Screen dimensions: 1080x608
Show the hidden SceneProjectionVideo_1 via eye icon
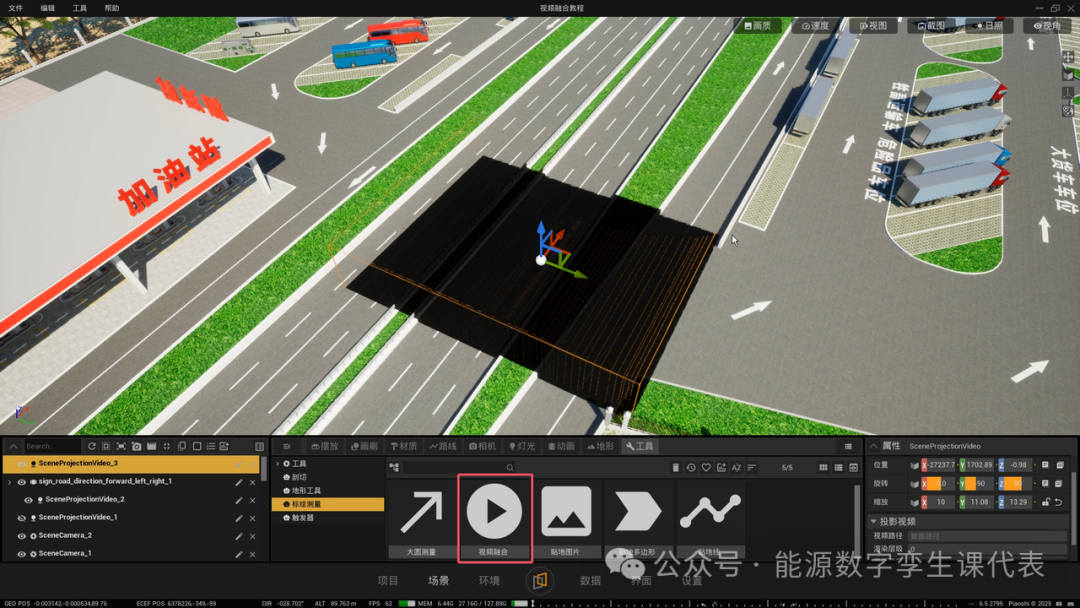[x=21, y=518]
